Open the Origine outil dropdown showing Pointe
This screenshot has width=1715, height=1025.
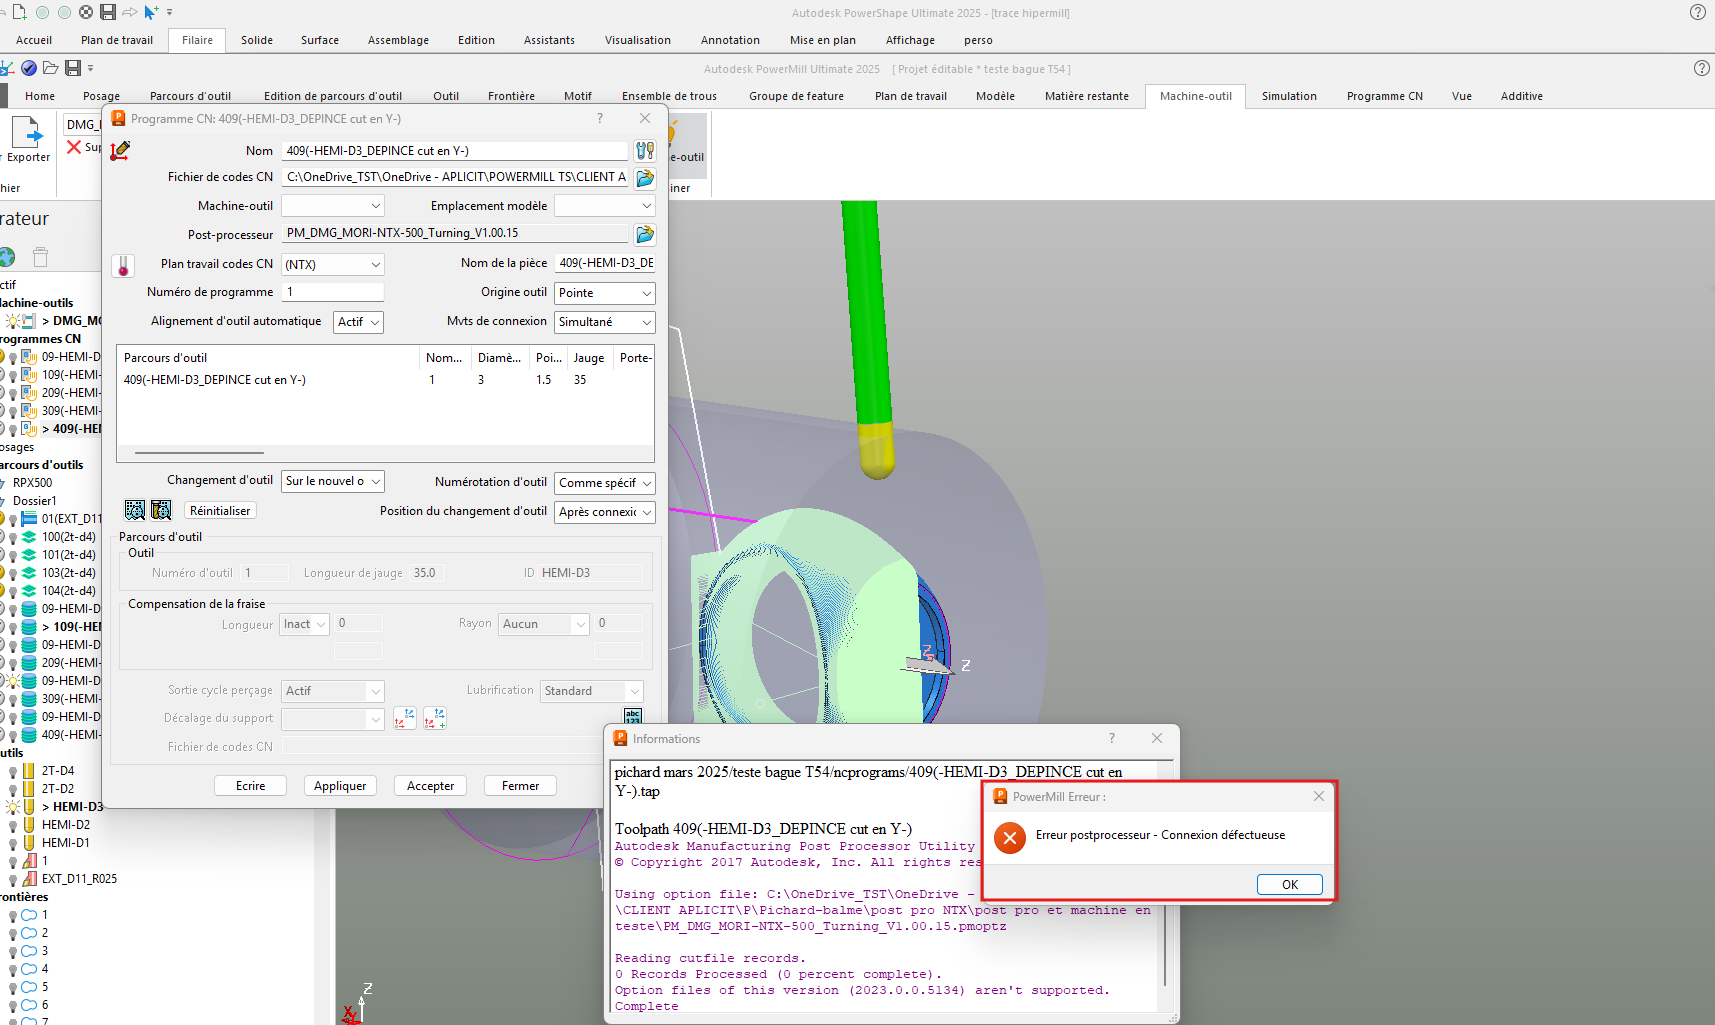(605, 293)
